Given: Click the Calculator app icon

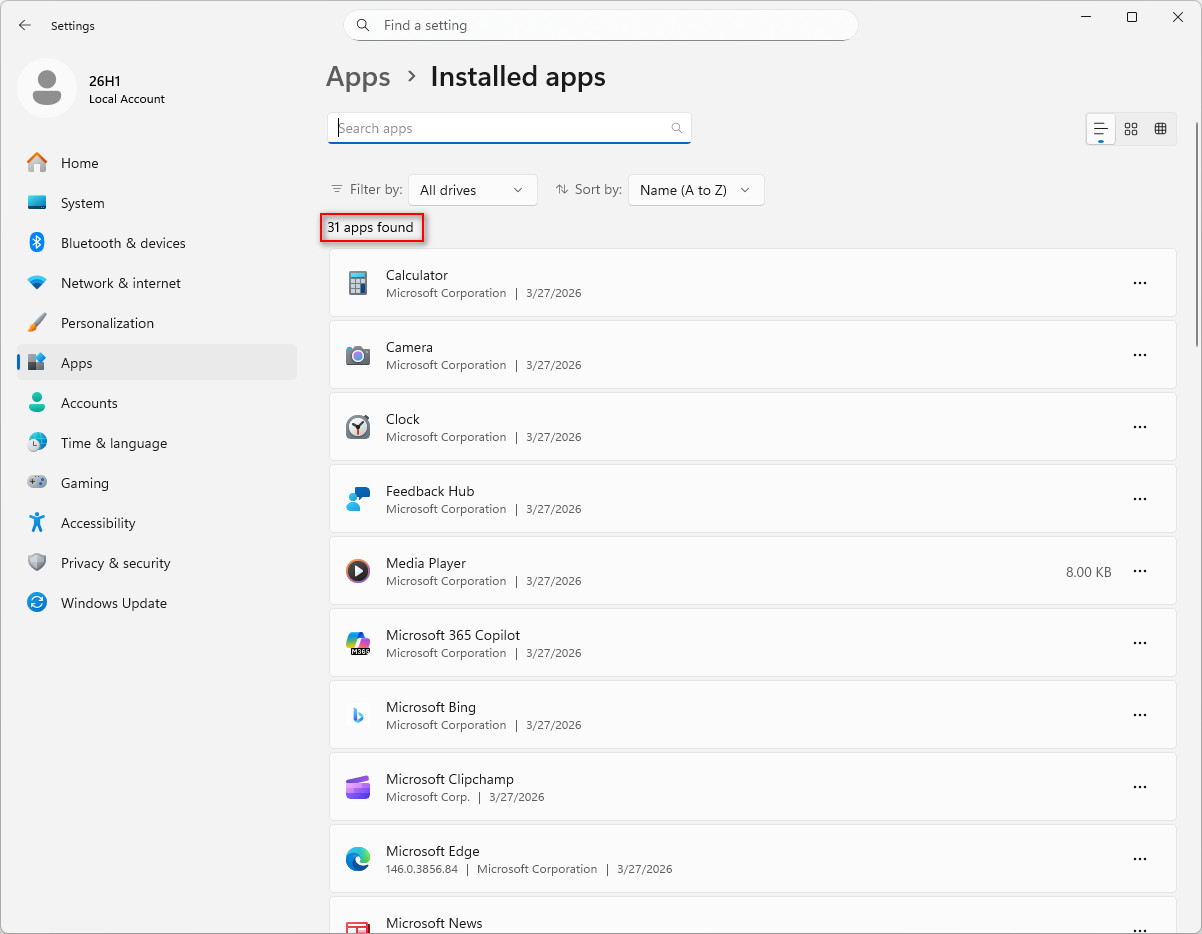Looking at the screenshot, I should click(358, 283).
